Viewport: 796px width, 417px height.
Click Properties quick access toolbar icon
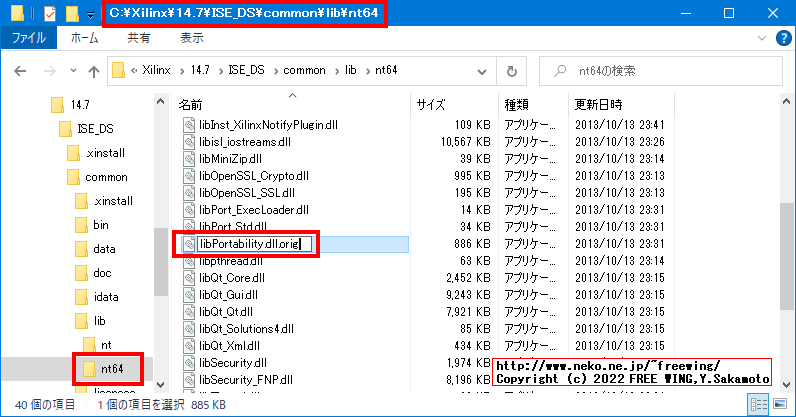click(x=50, y=13)
